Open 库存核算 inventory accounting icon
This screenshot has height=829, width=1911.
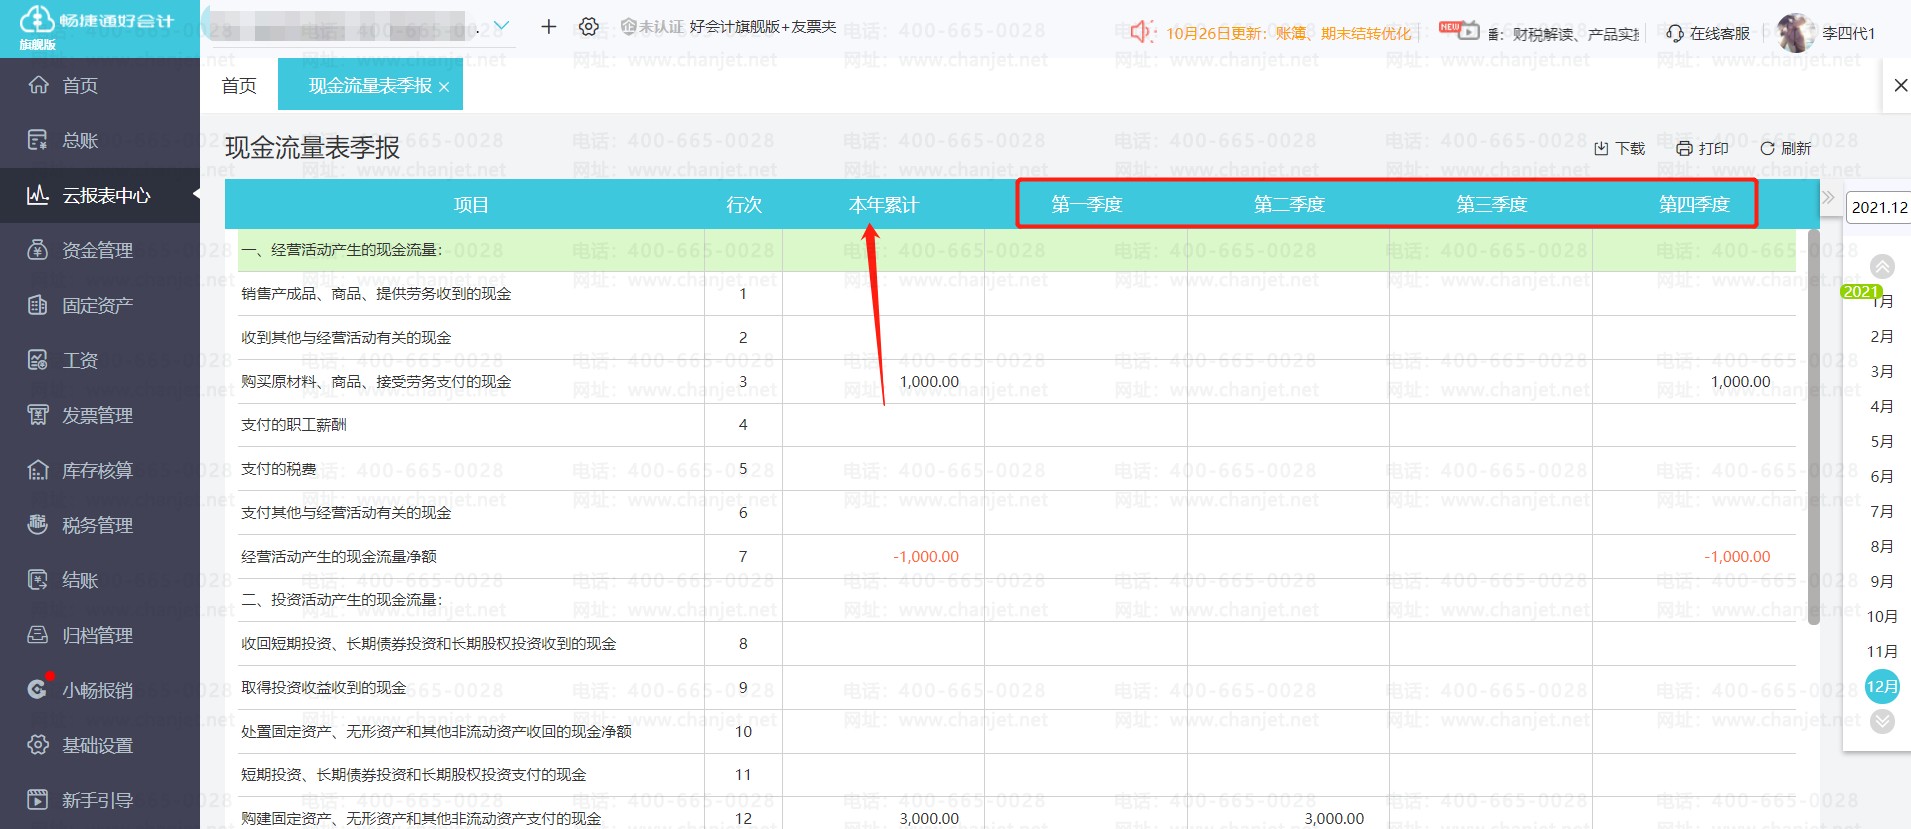[38, 470]
